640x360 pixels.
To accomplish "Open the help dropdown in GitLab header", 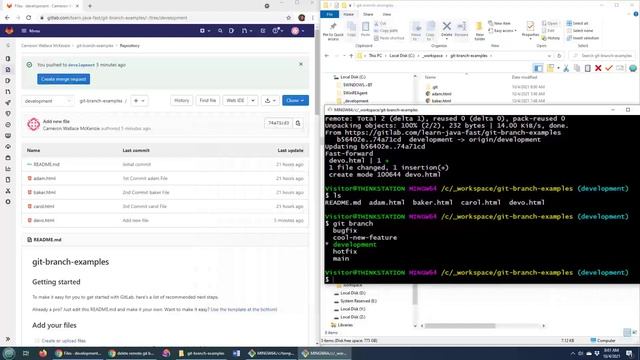I will pyautogui.click(x=278, y=31).
